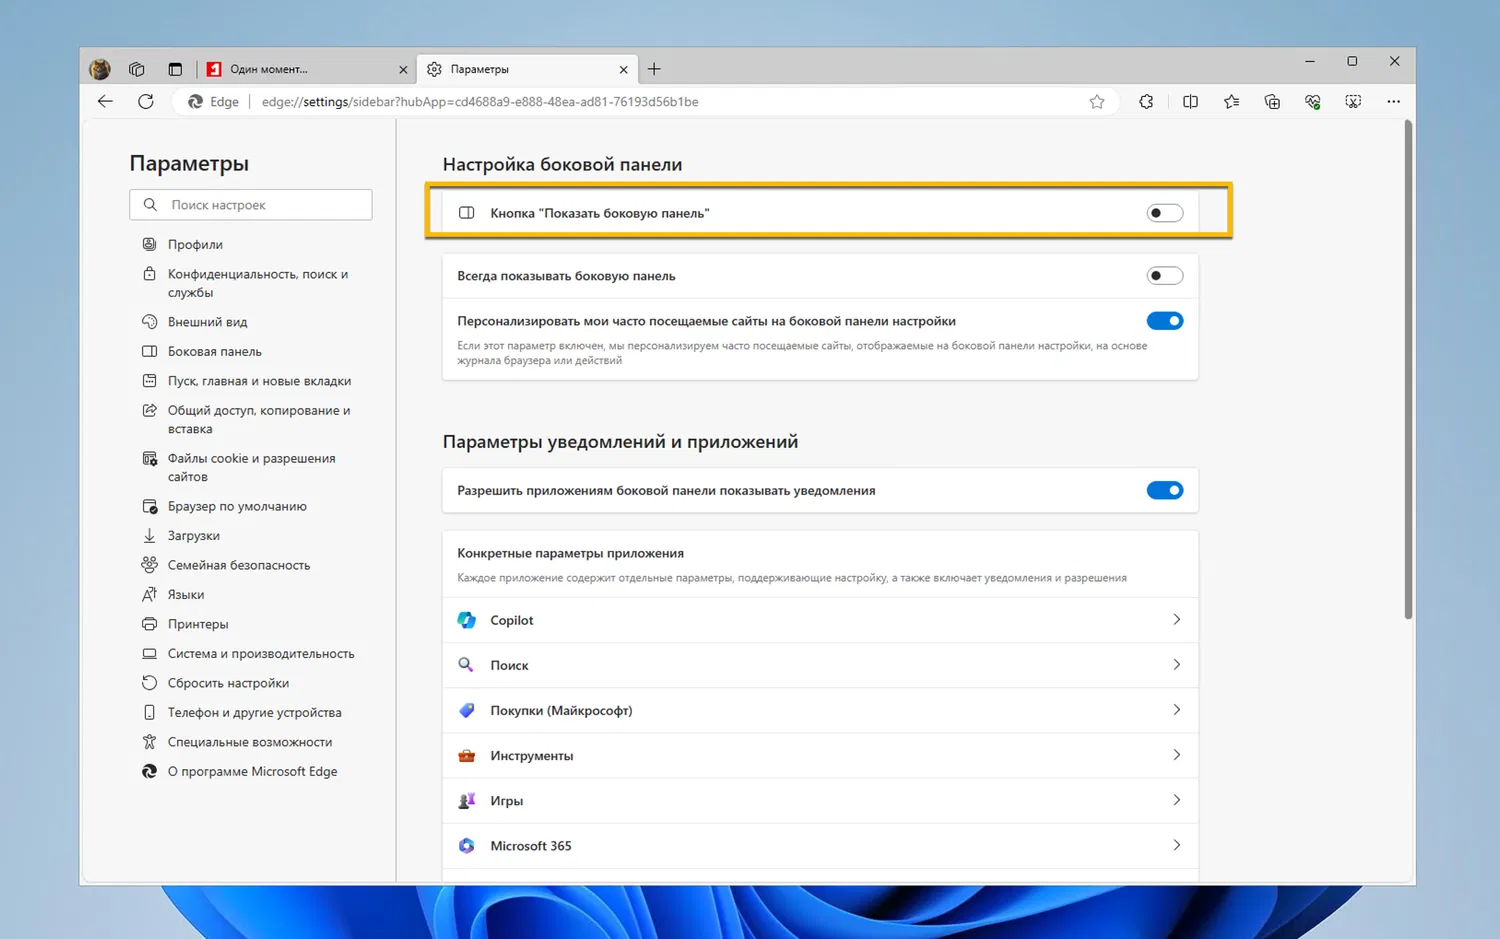This screenshot has width=1500, height=939.
Task: Click the Инструменты toolbox icon
Action: 466,755
